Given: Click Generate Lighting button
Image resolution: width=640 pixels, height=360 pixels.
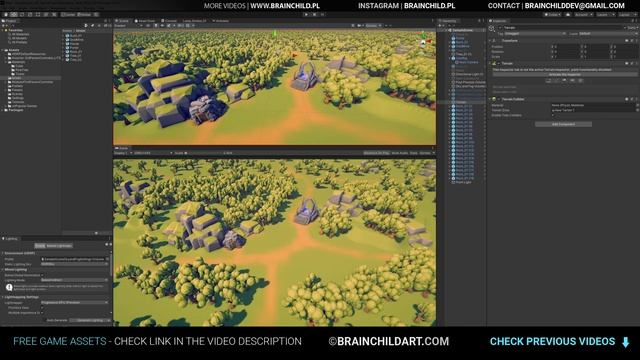Looking at the screenshot, I should pos(90,320).
